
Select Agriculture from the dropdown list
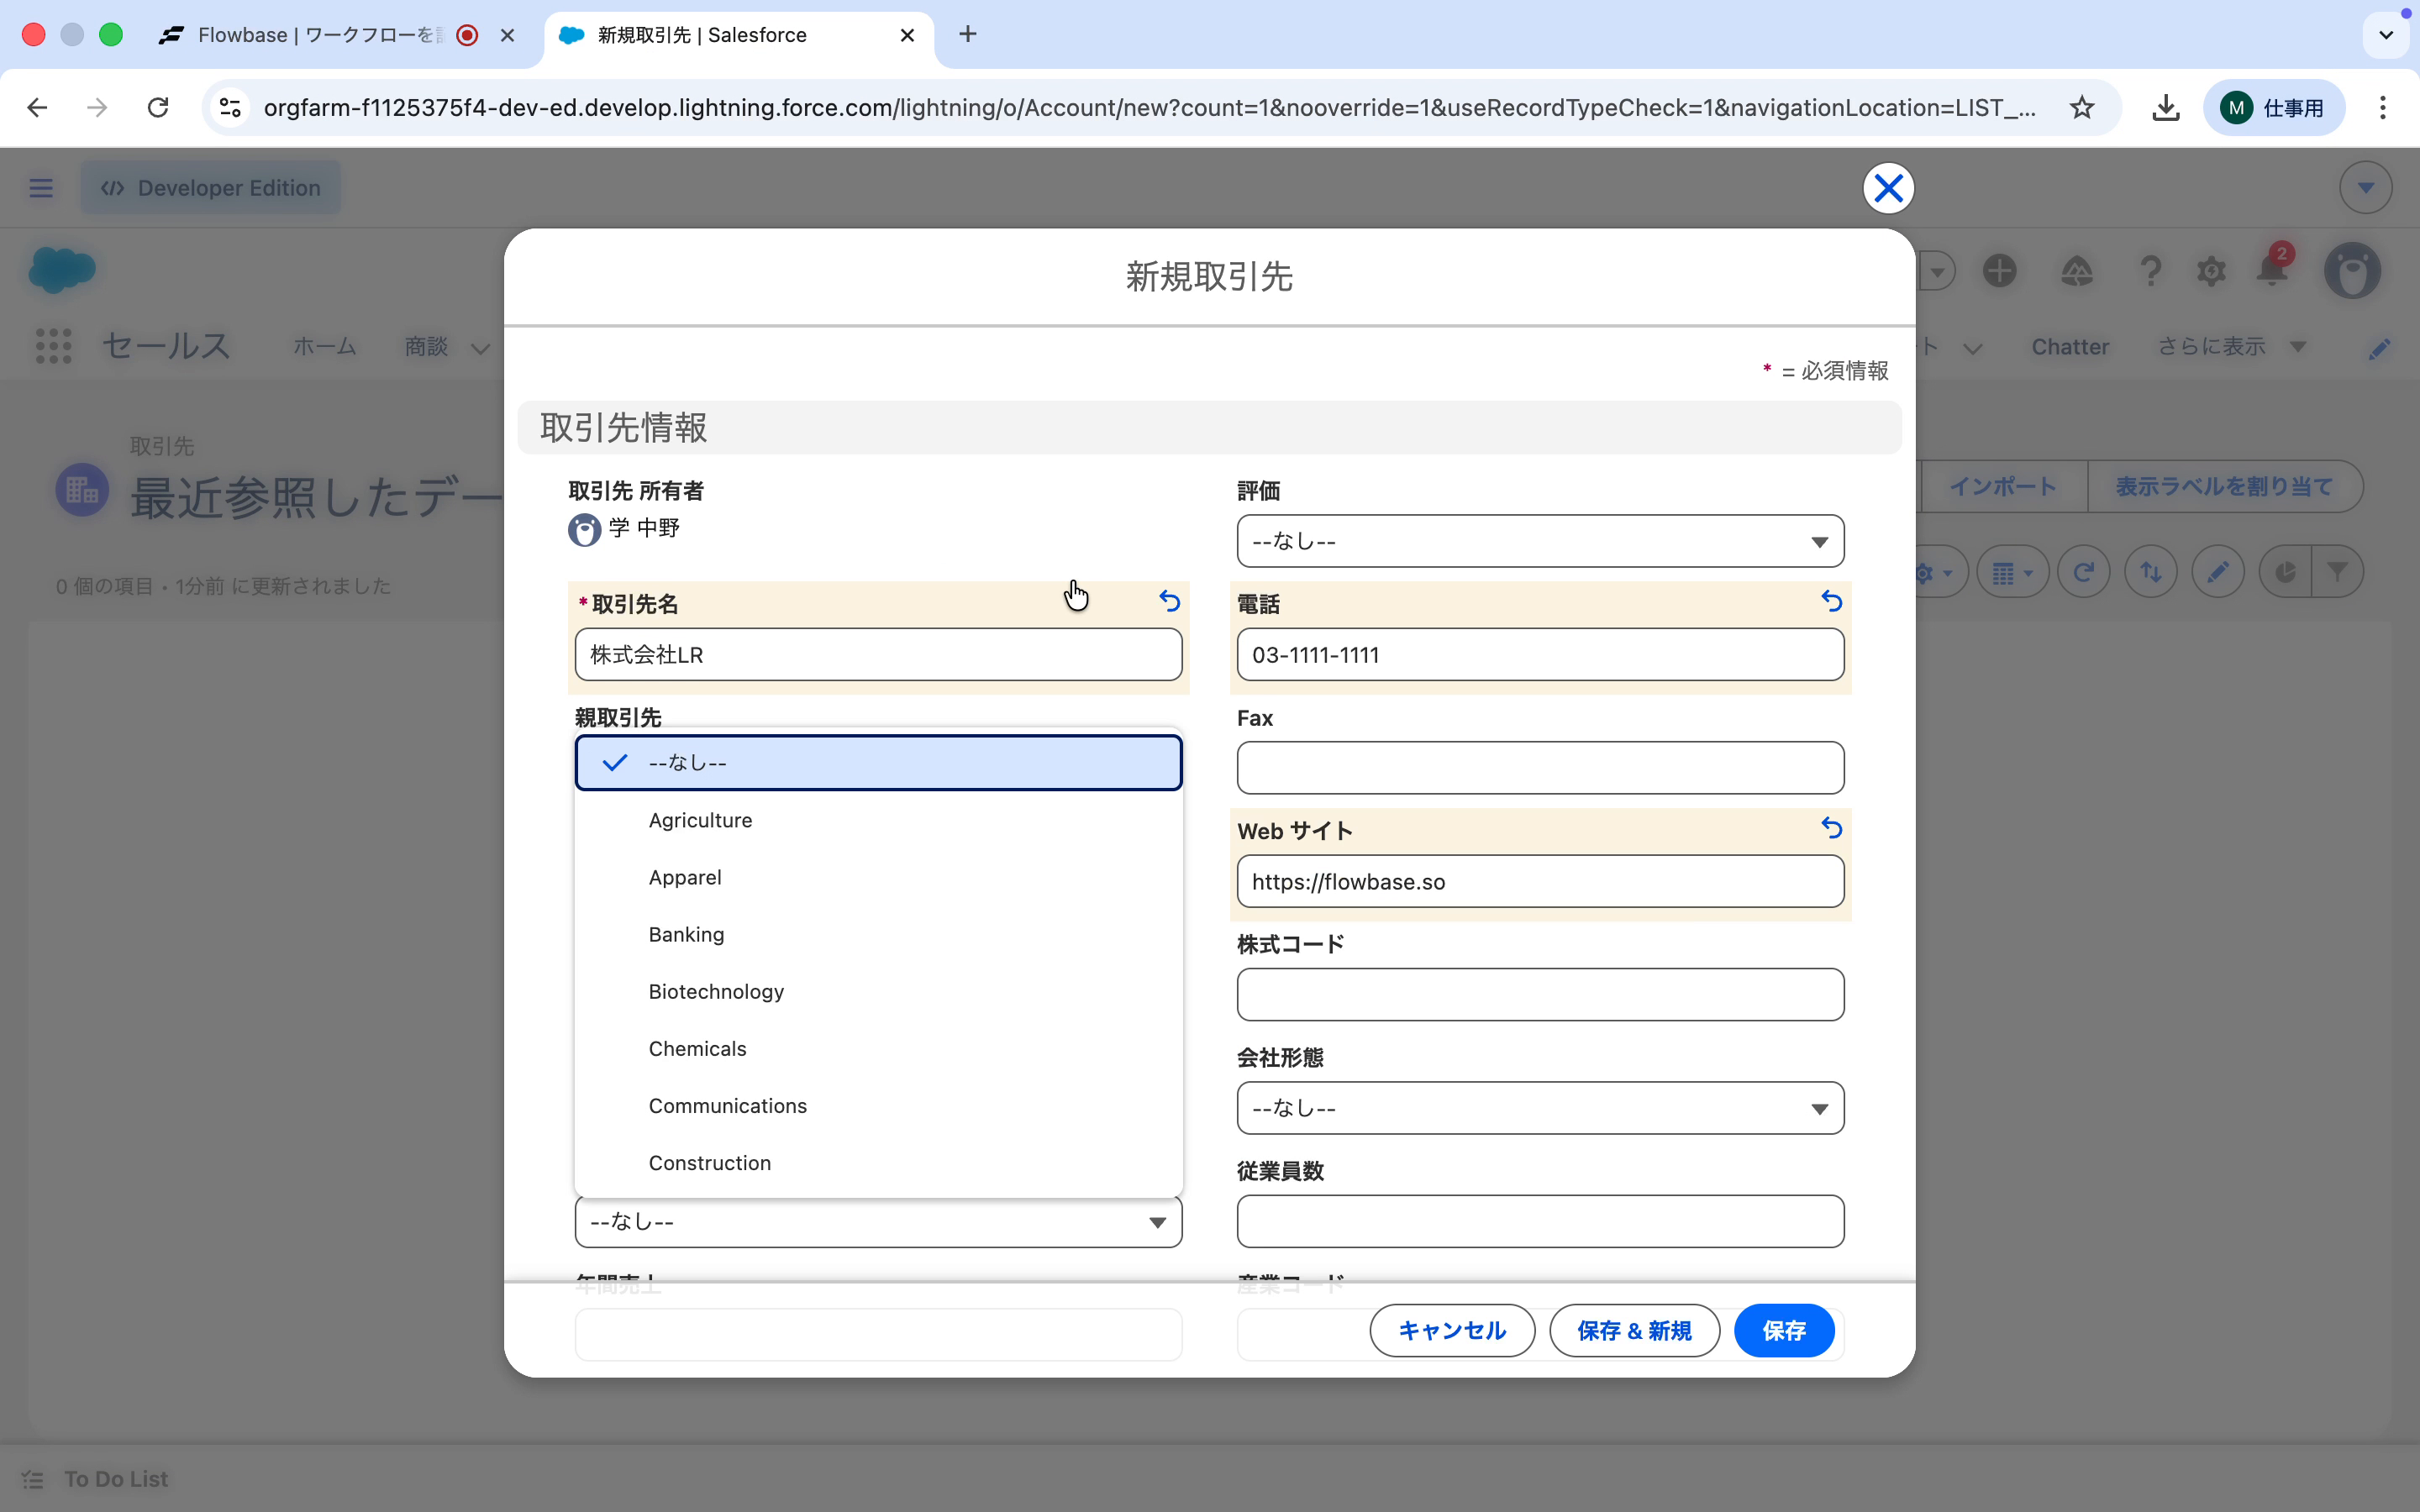(700, 820)
